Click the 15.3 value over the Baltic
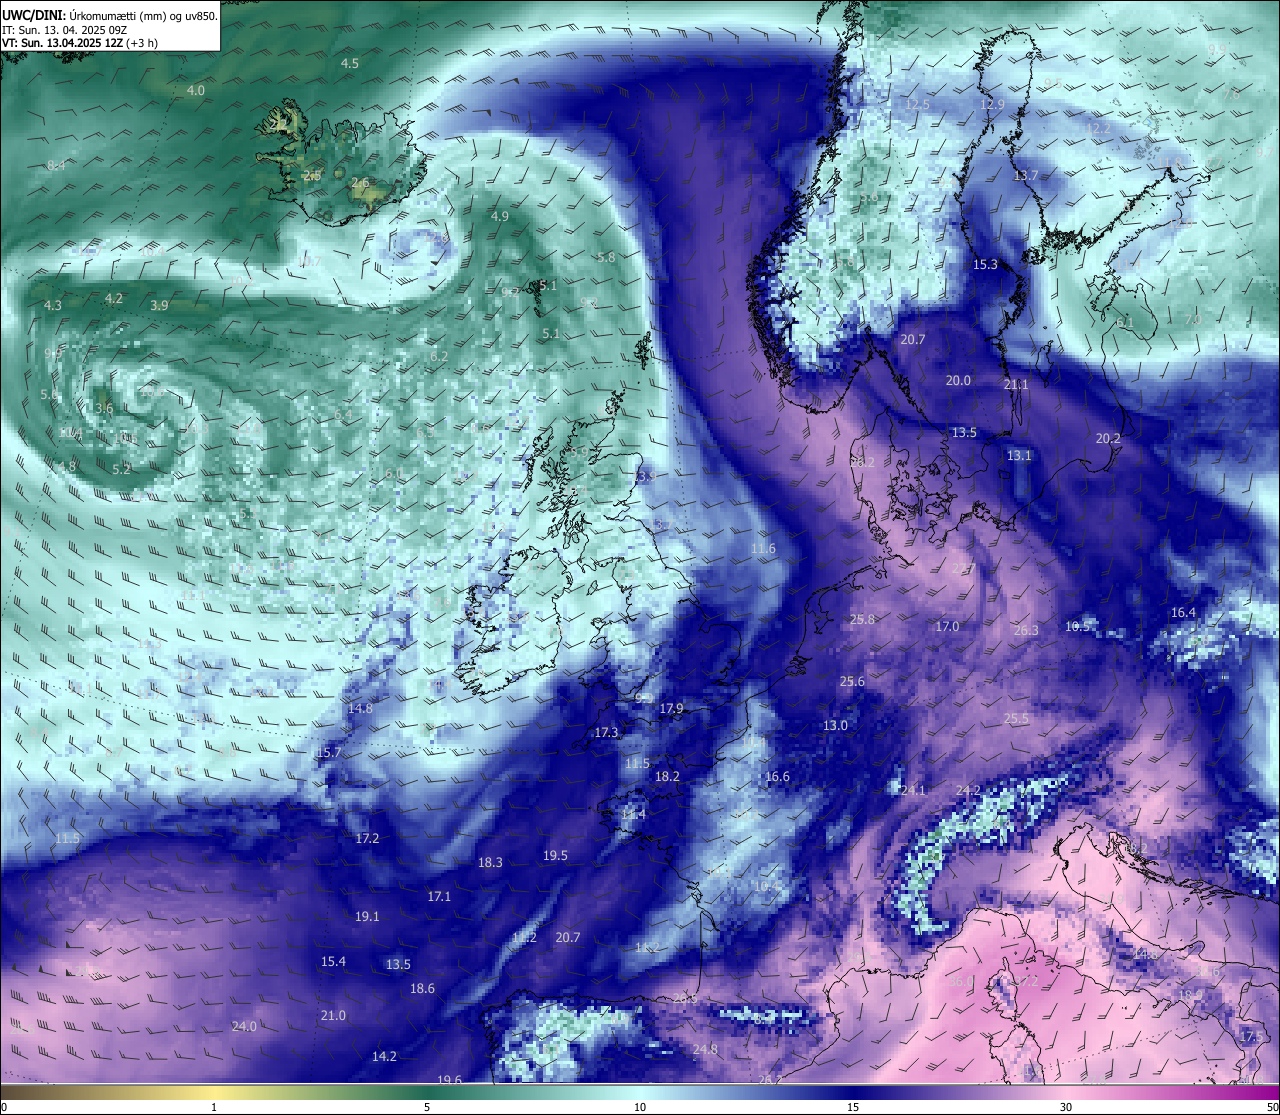 (985, 264)
